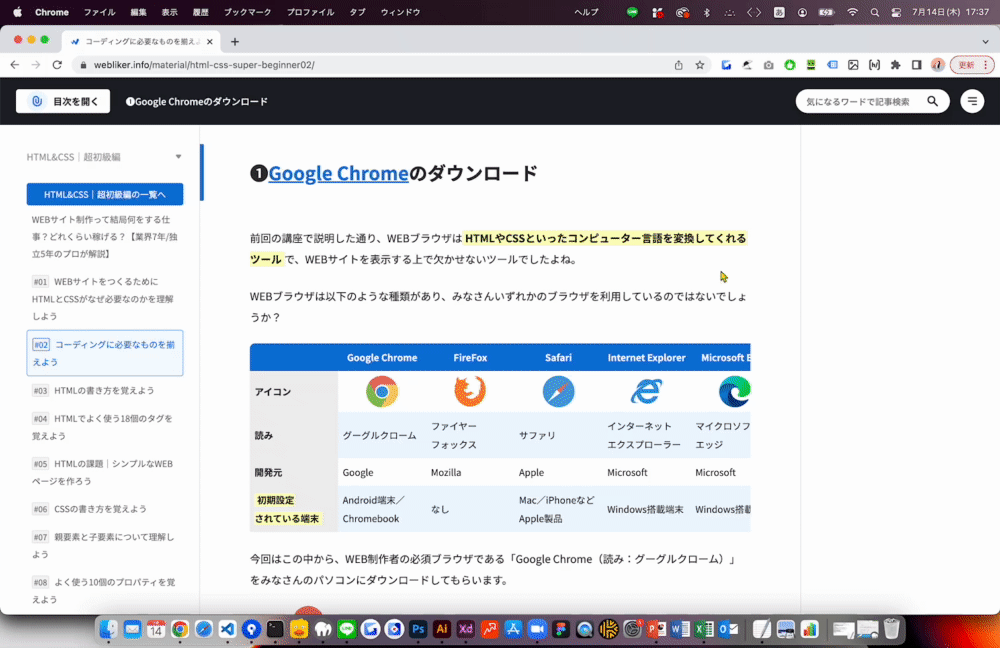Open tab search chevron in Chrome tab strip
Screen dimensions: 1000x648
click(985, 41)
